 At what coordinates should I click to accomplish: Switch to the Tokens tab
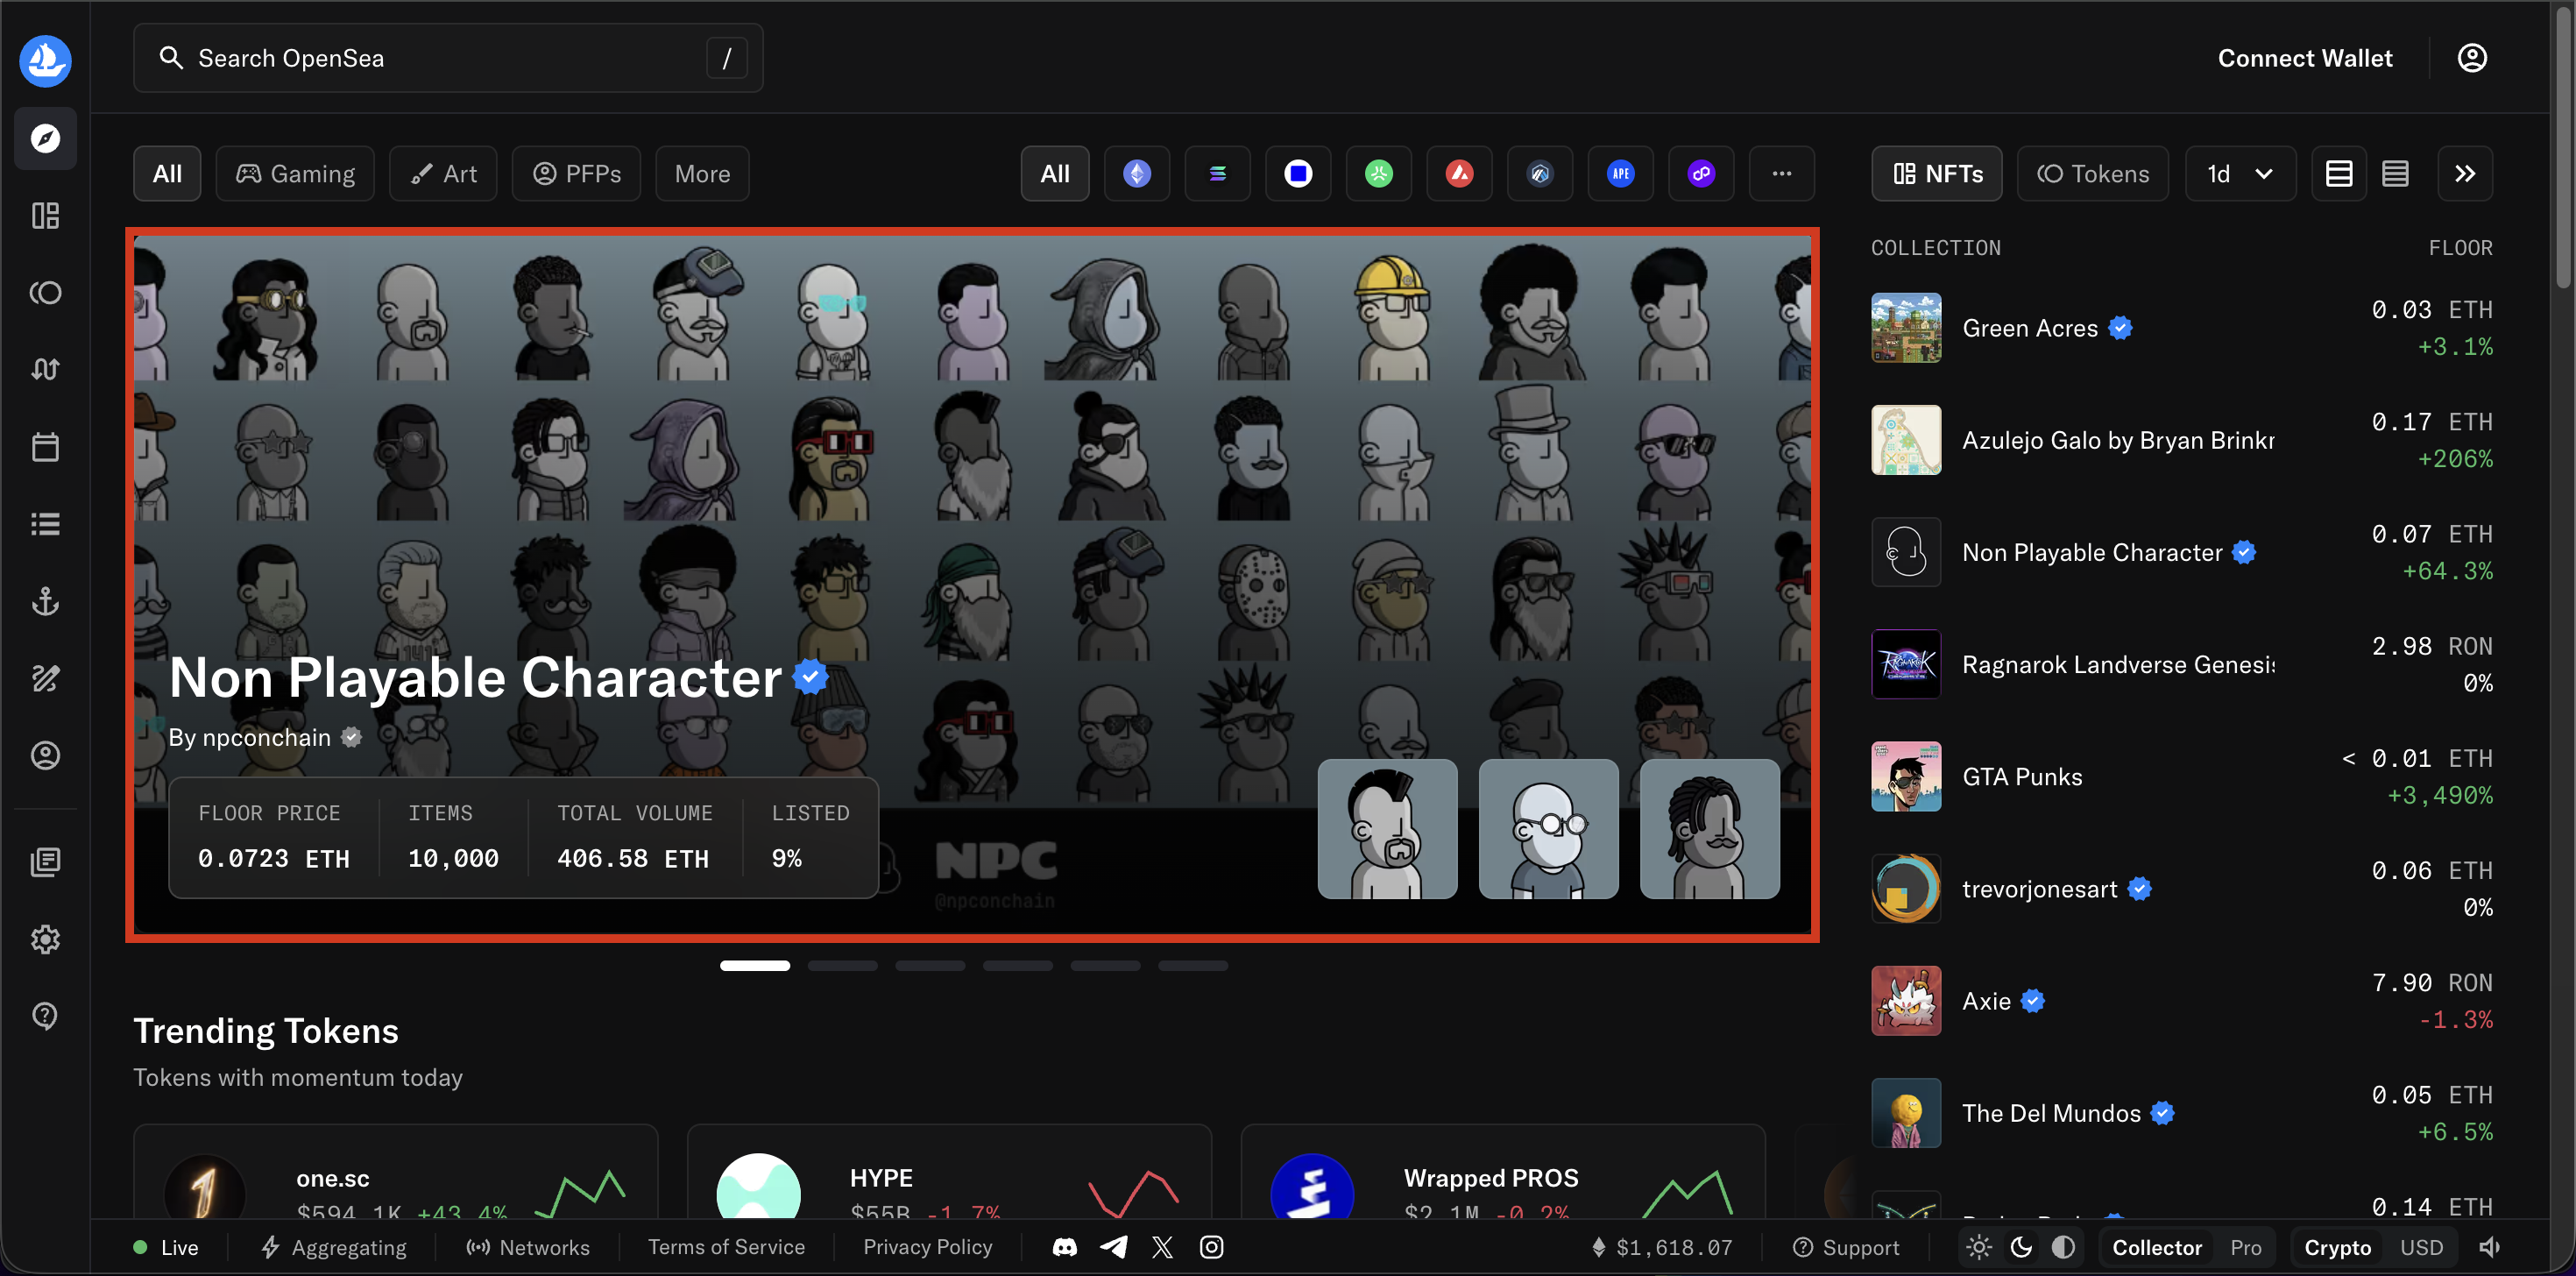click(2093, 174)
